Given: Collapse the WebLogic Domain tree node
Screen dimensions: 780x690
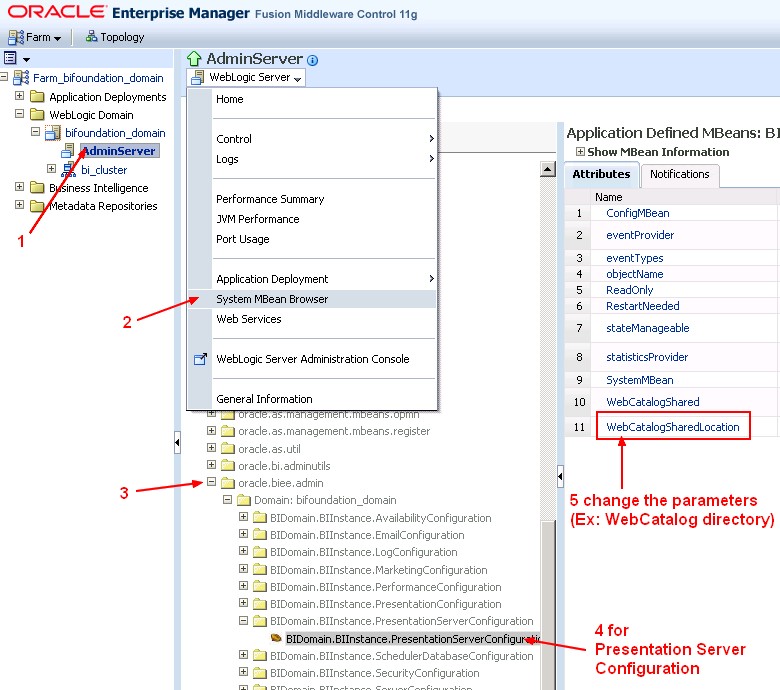Looking at the screenshot, I should (x=19, y=115).
